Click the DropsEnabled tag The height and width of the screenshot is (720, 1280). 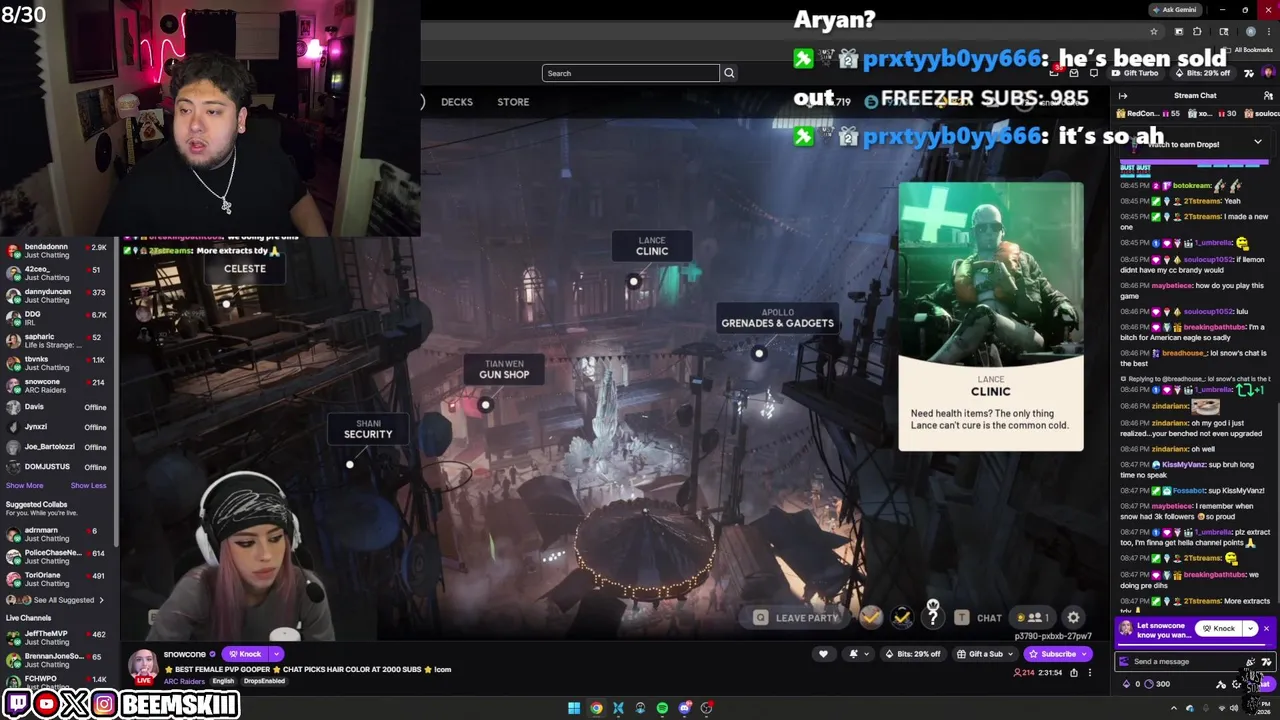click(x=264, y=681)
